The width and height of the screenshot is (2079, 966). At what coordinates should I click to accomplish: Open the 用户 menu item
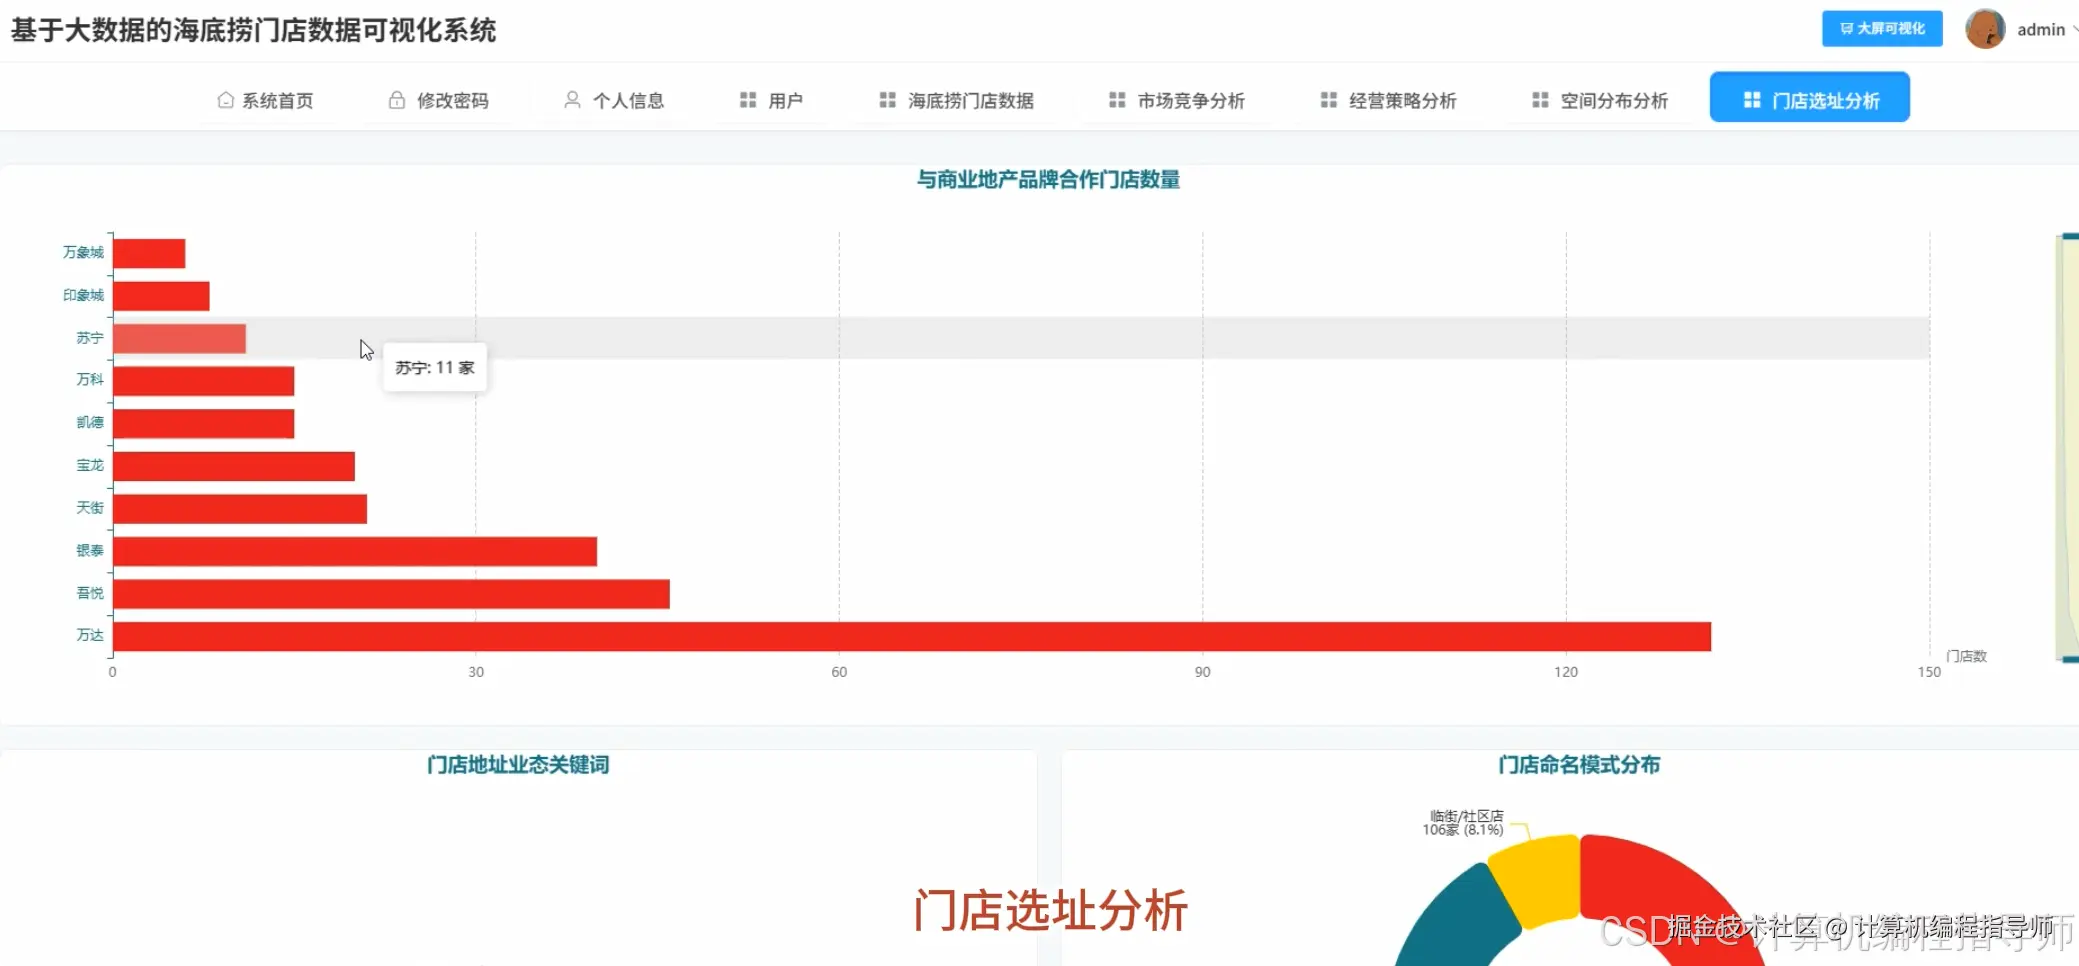point(772,100)
